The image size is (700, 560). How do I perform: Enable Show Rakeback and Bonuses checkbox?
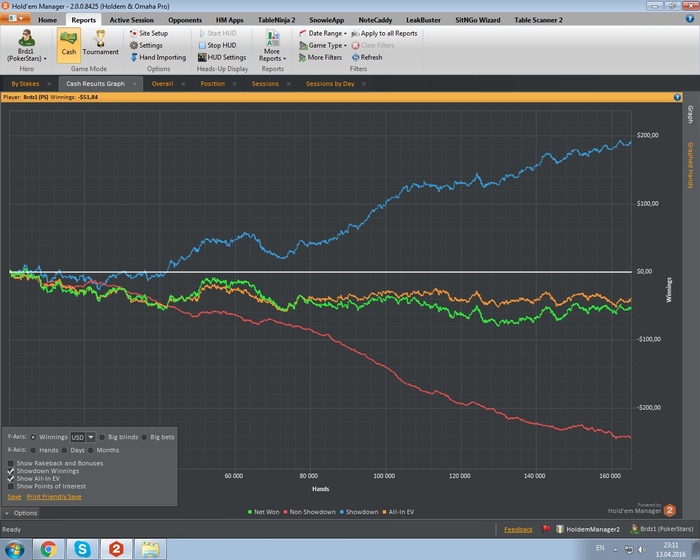click(x=11, y=463)
